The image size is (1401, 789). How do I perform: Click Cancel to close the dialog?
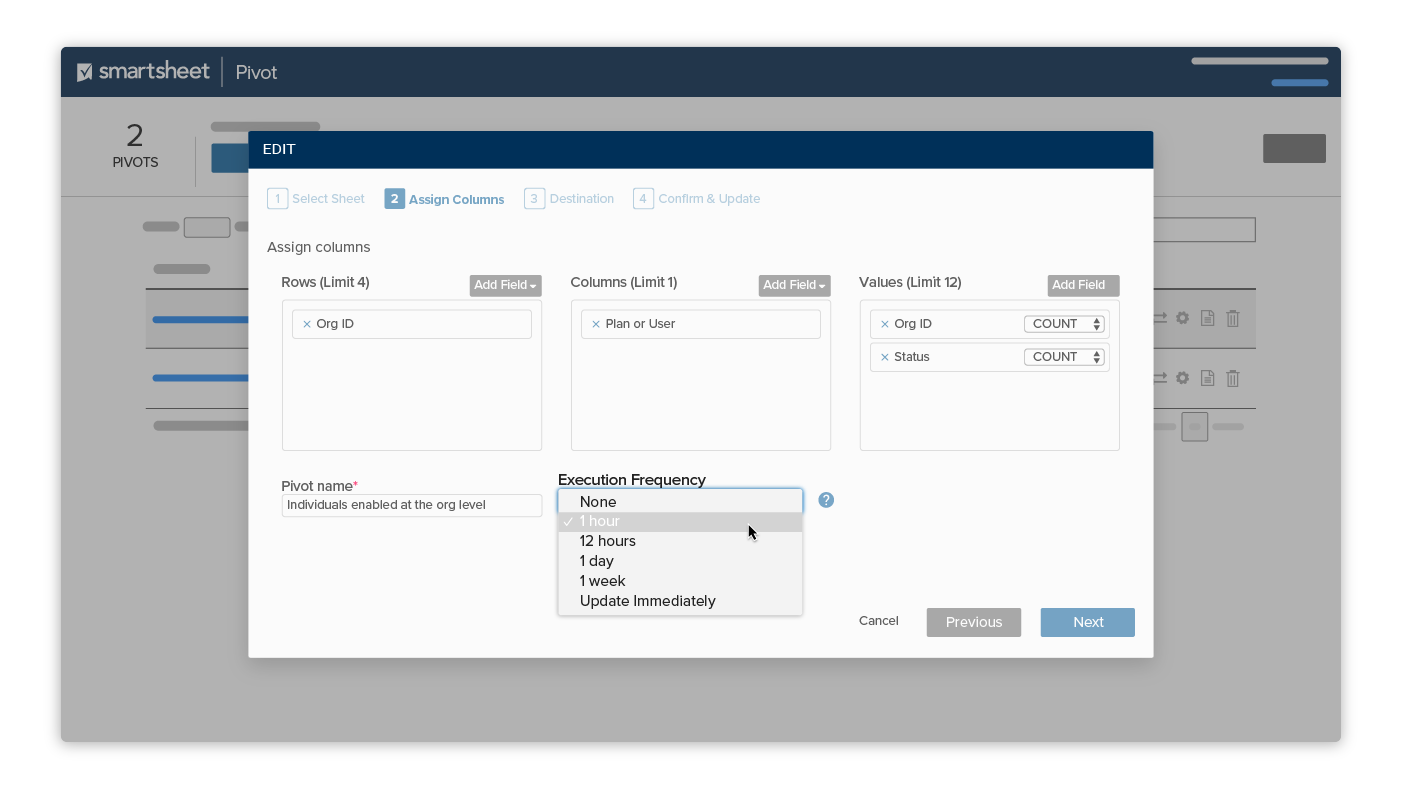(878, 621)
